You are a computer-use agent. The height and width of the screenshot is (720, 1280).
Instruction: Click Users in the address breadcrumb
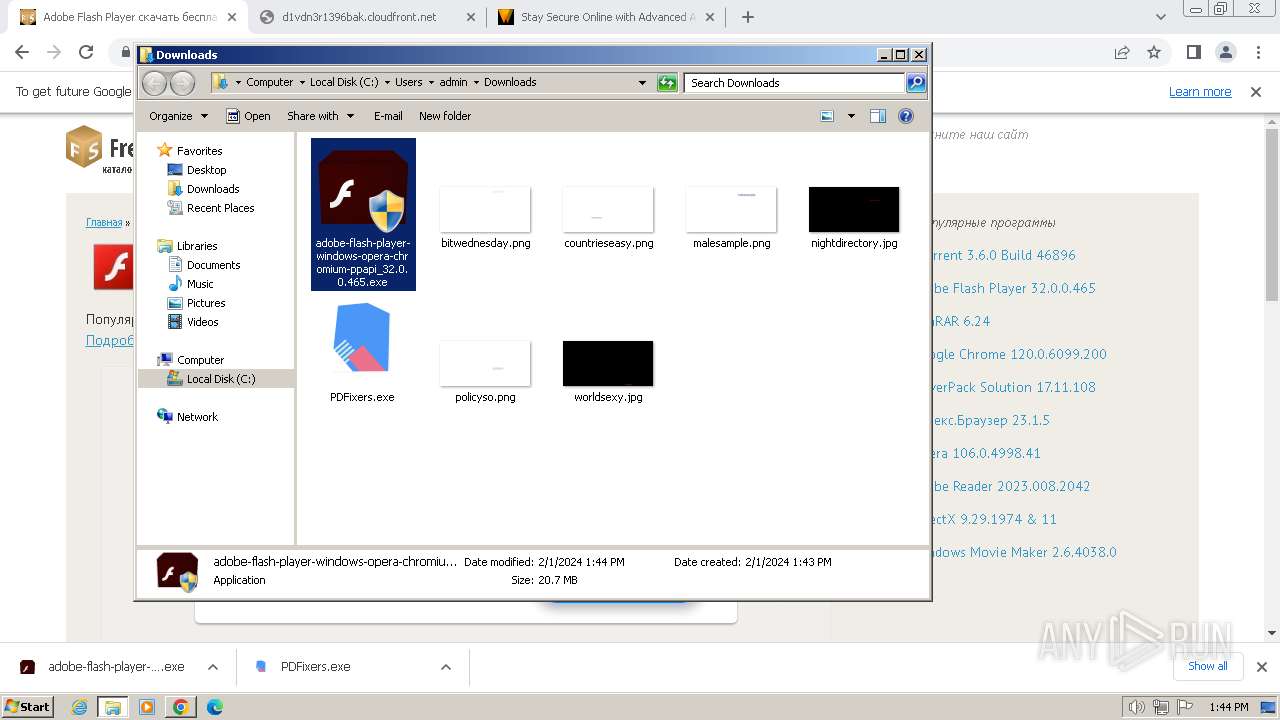point(408,82)
